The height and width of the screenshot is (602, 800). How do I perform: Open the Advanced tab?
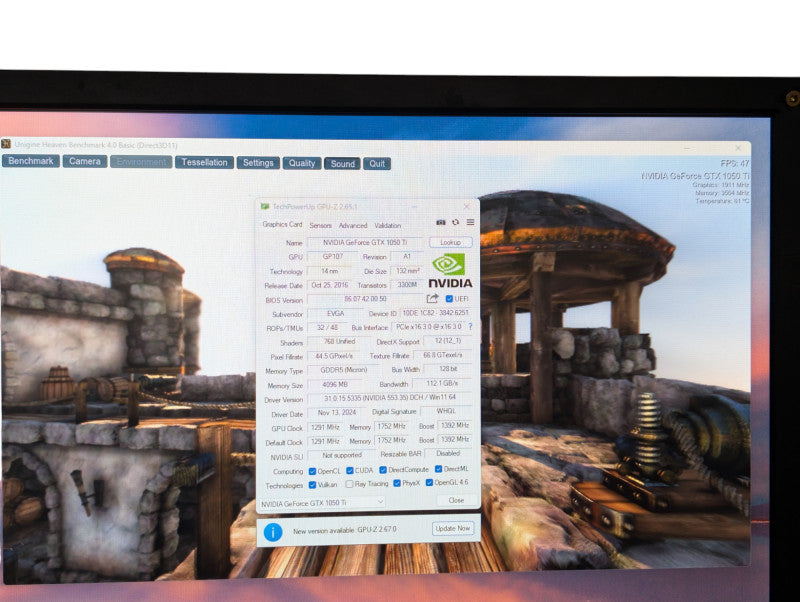pos(353,225)
